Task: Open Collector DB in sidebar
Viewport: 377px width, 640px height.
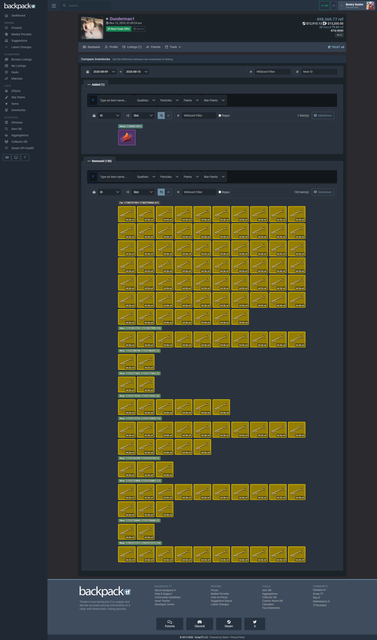Action: pos(19,142)
